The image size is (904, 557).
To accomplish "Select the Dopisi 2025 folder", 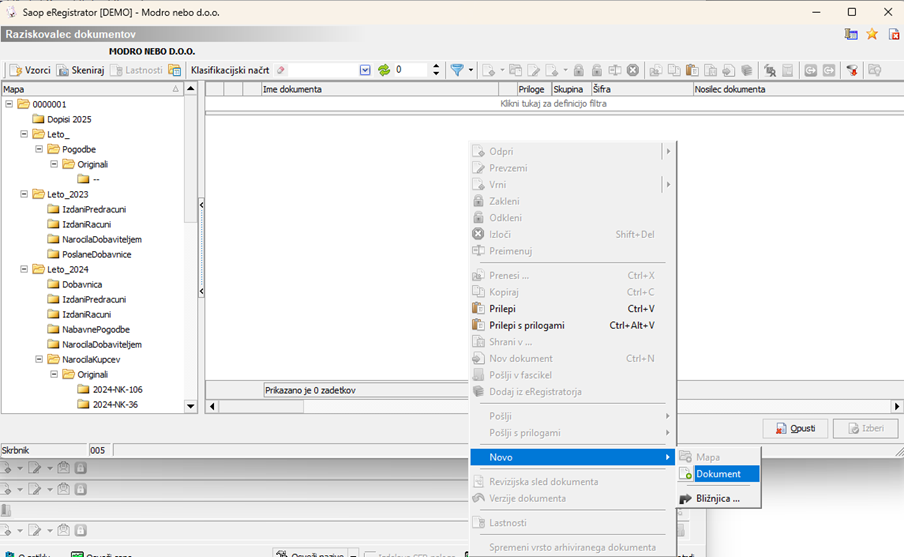I will tap(69, 119).
